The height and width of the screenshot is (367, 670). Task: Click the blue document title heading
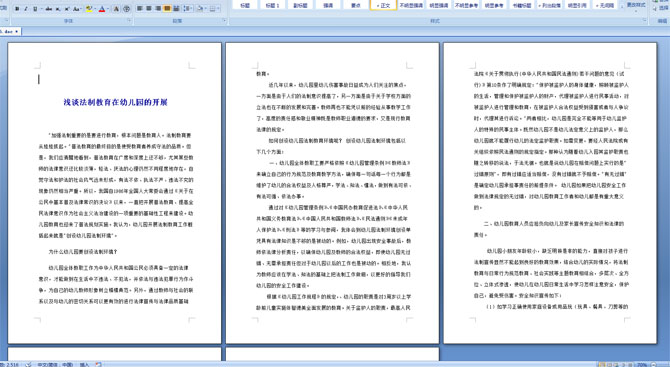coord(115,102)
